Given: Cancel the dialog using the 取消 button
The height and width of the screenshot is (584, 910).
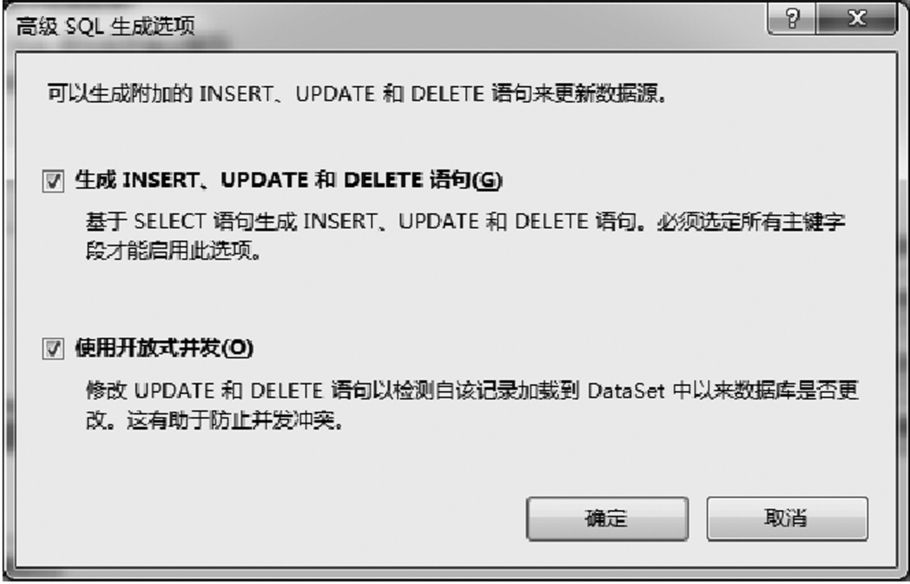Looking at the screenshot, I should pos(787,518).
